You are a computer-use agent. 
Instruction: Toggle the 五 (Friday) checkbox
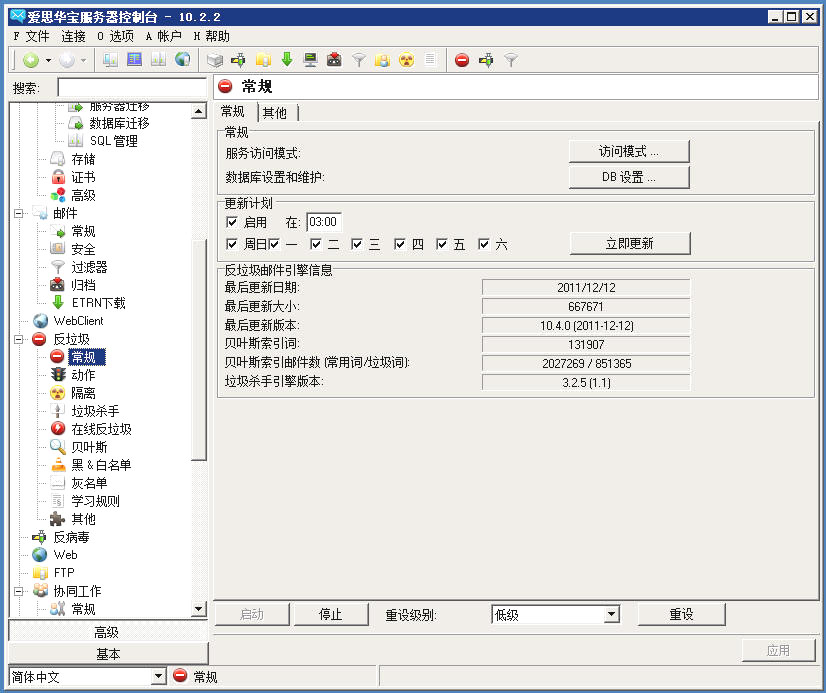tap(441, 244)
